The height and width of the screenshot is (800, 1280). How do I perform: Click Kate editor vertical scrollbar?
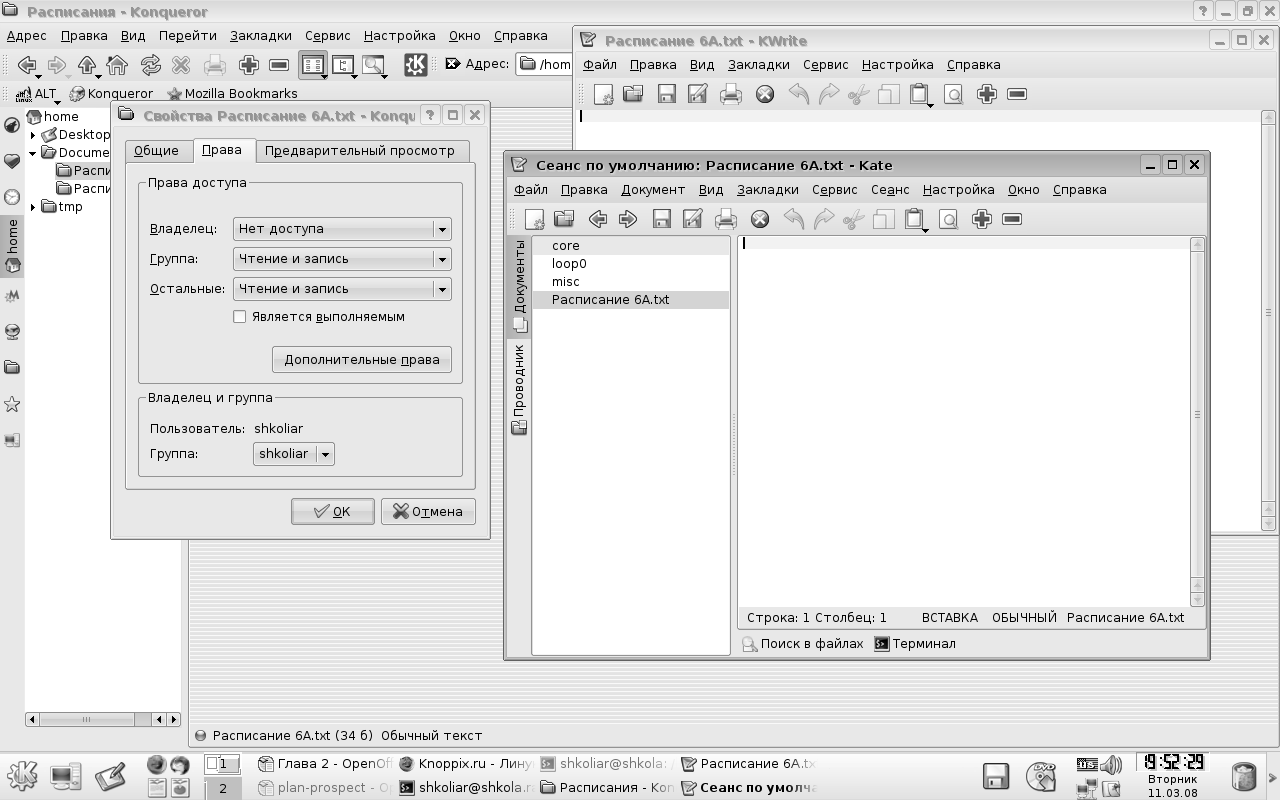point(1197,421)
